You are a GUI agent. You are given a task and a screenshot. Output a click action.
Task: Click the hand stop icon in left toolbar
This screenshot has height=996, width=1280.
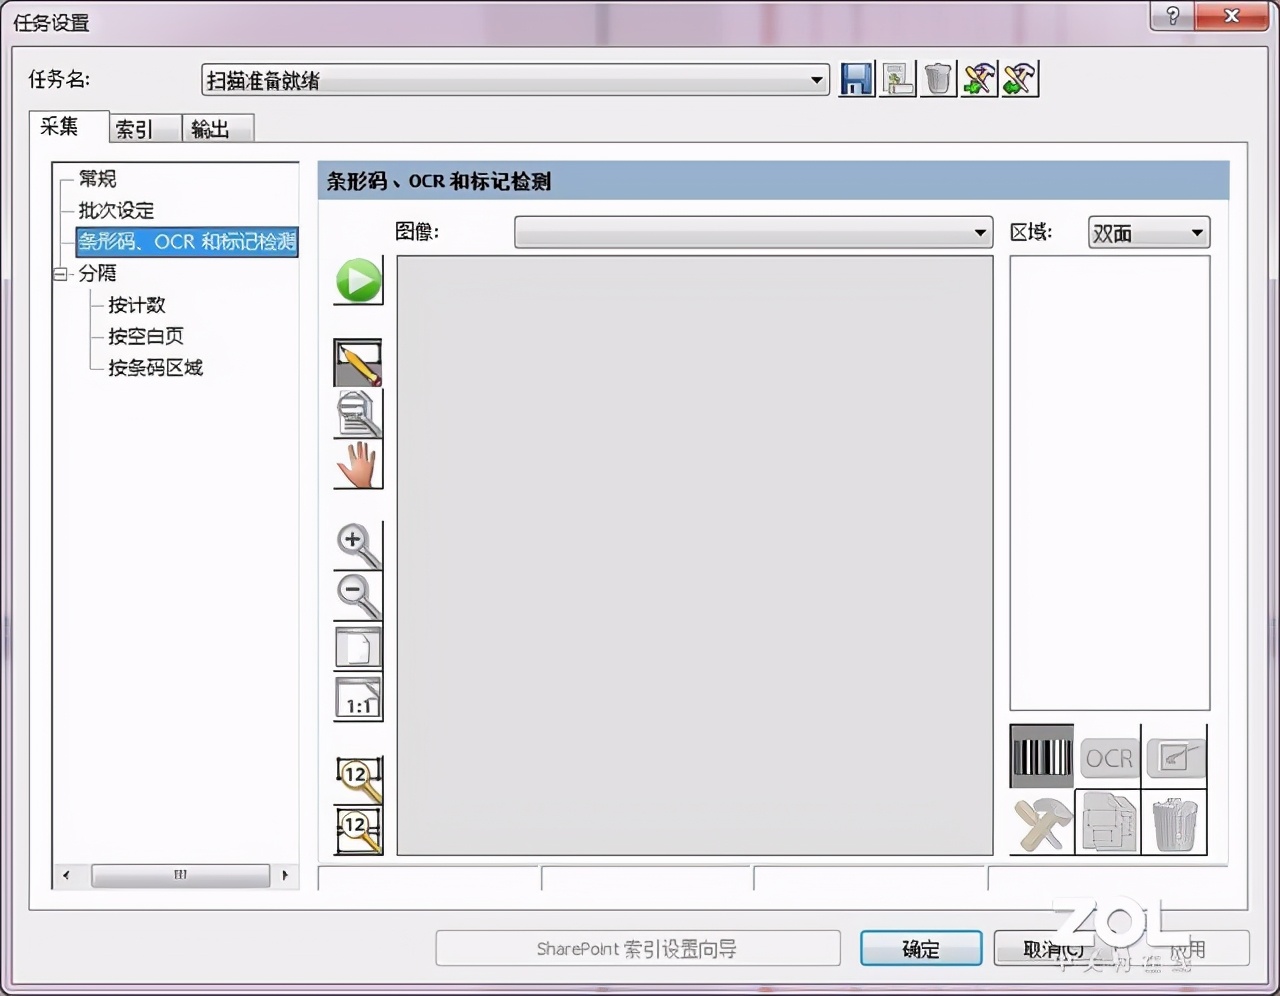click(x=357, y=465)
